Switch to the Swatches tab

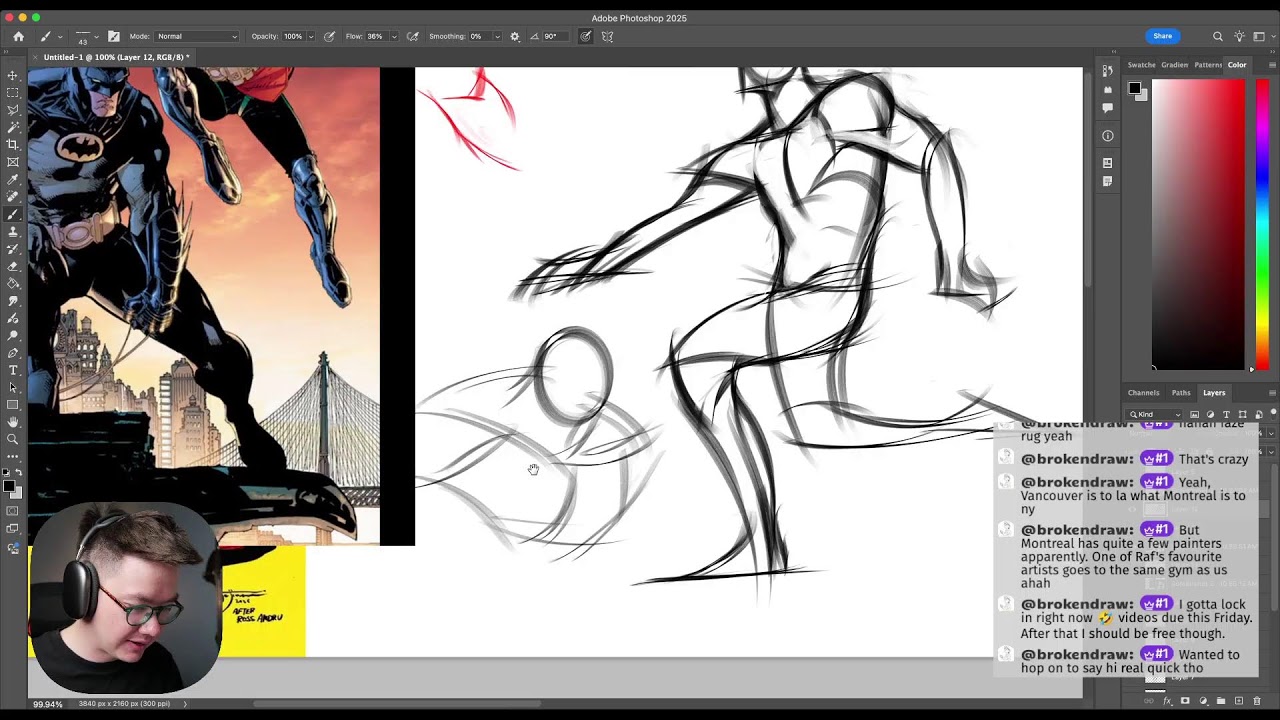coord(1141,65)
